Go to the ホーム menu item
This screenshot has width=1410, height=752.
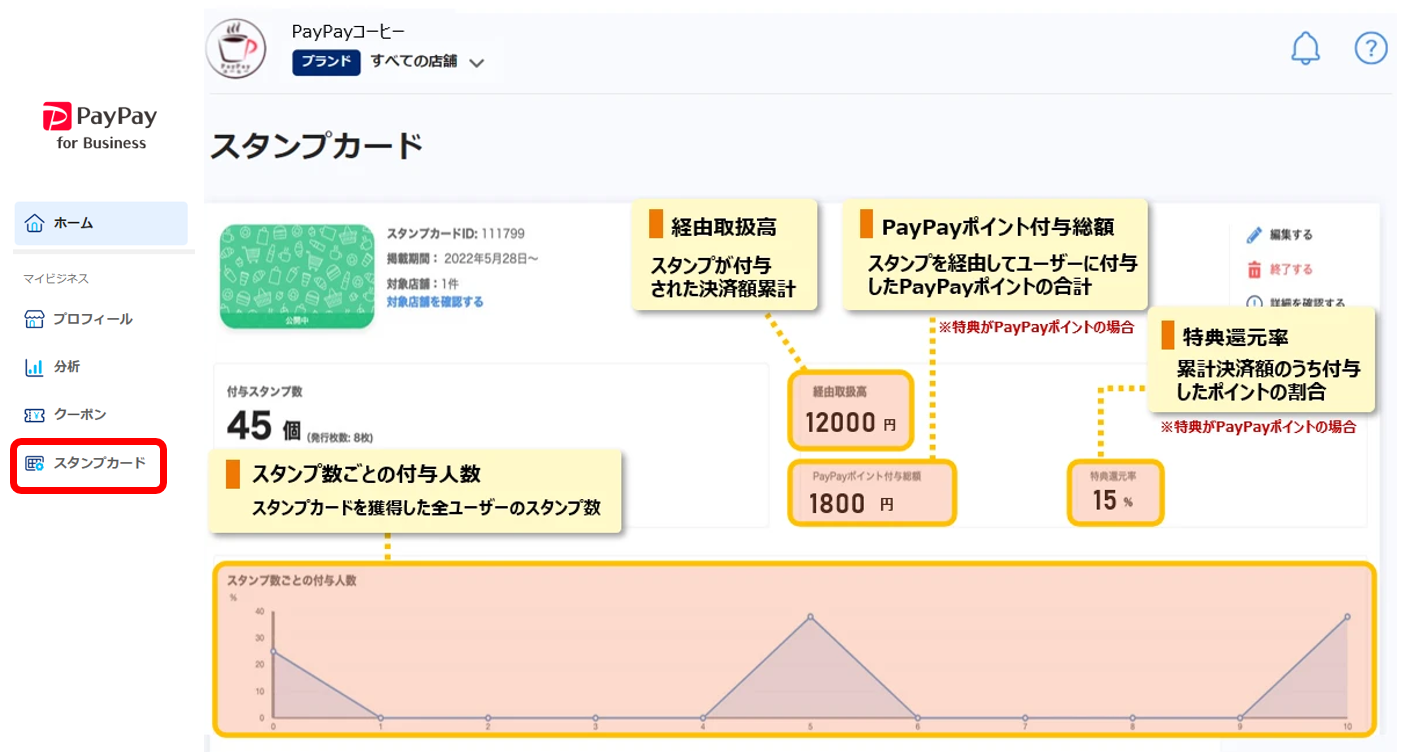[x=73, y=223]
